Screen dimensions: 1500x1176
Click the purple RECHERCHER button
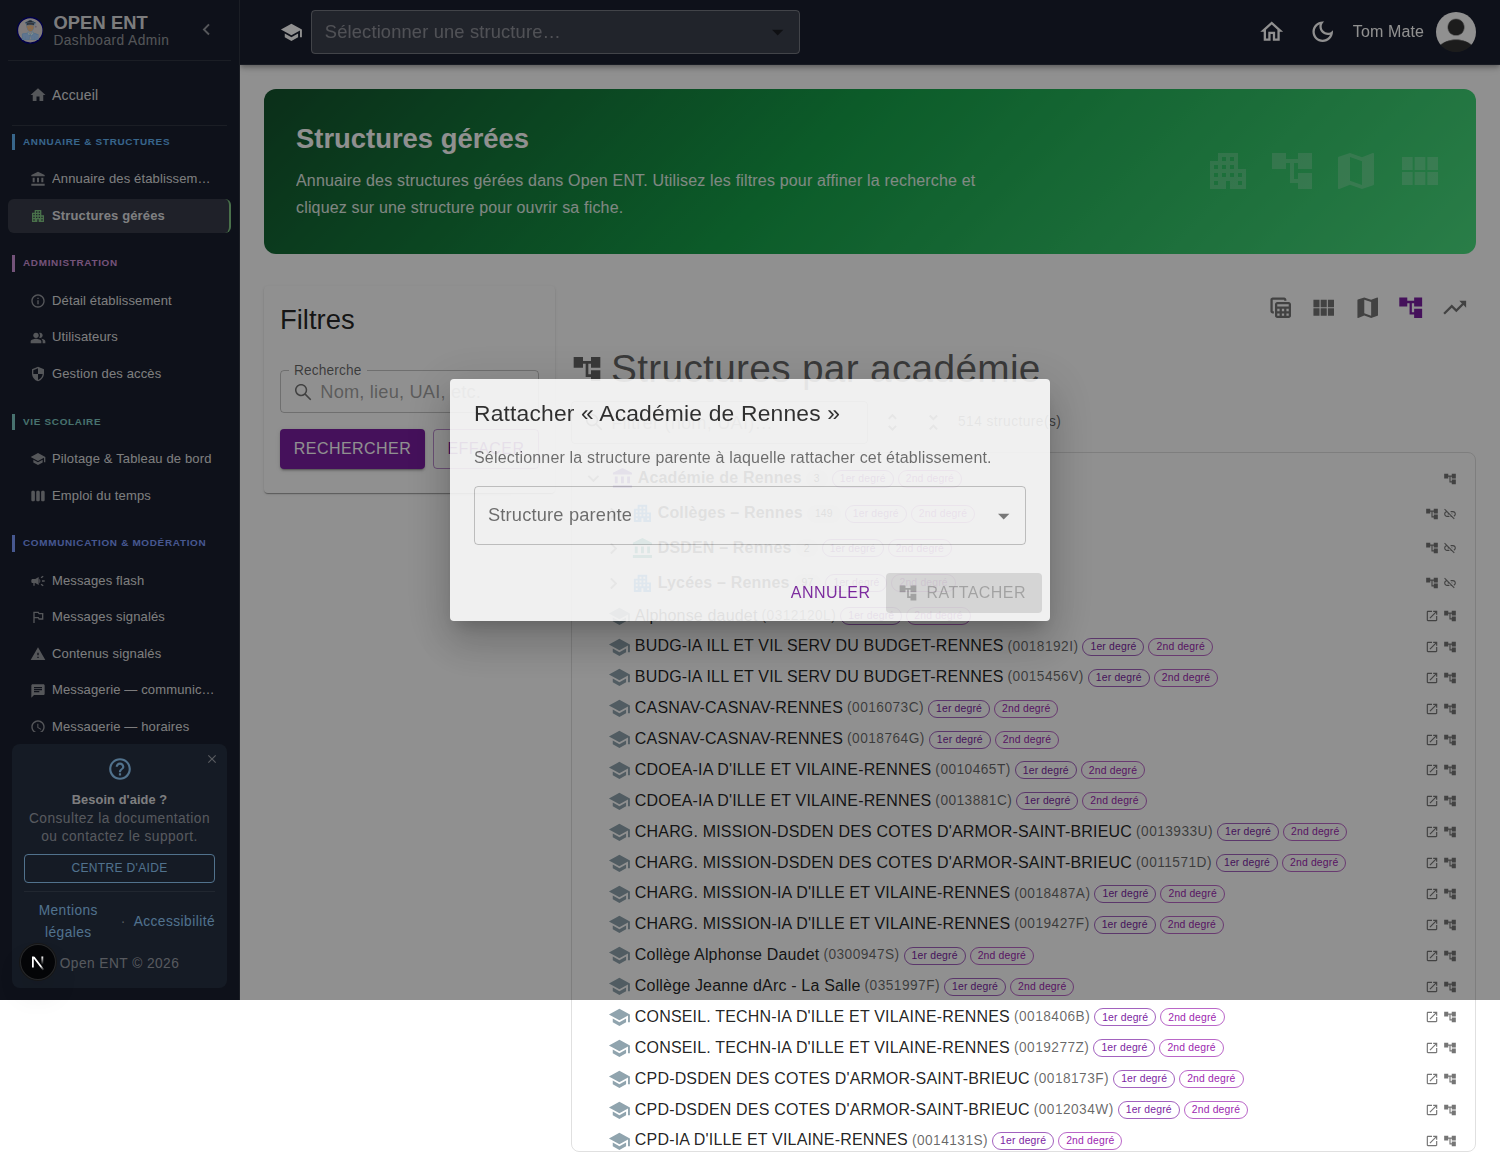coord(352,449)
